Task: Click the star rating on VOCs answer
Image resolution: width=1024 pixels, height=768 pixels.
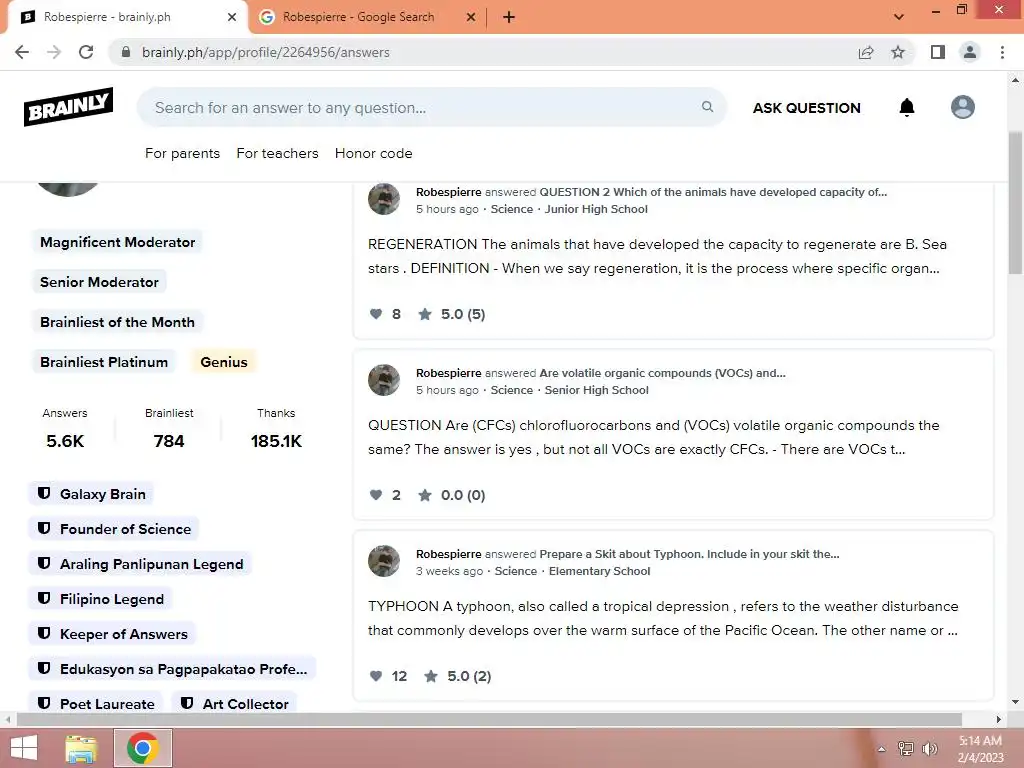Action: [425, 495]
